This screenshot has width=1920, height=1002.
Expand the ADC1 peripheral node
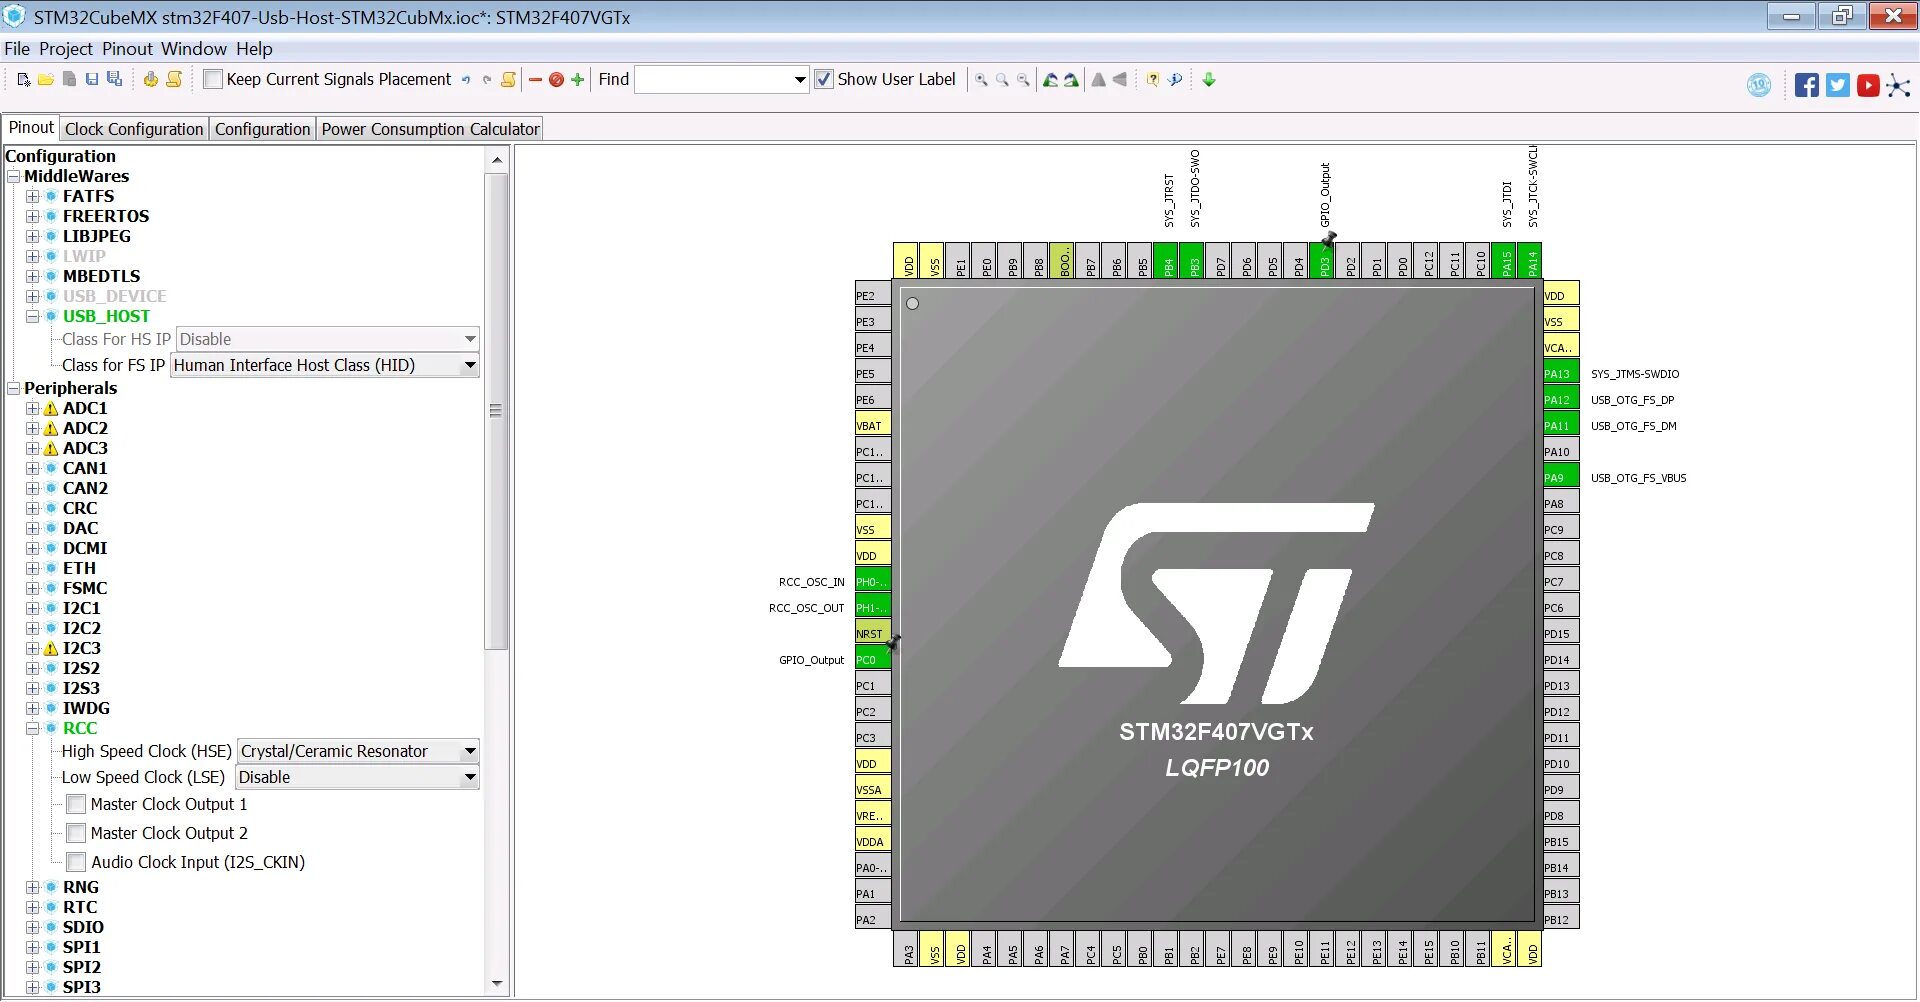32,408
